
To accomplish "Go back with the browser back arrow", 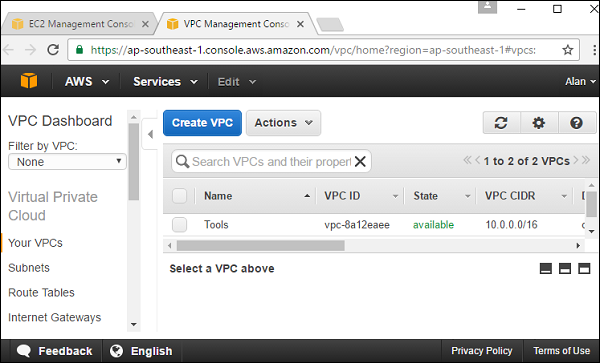I will (9, 50).
